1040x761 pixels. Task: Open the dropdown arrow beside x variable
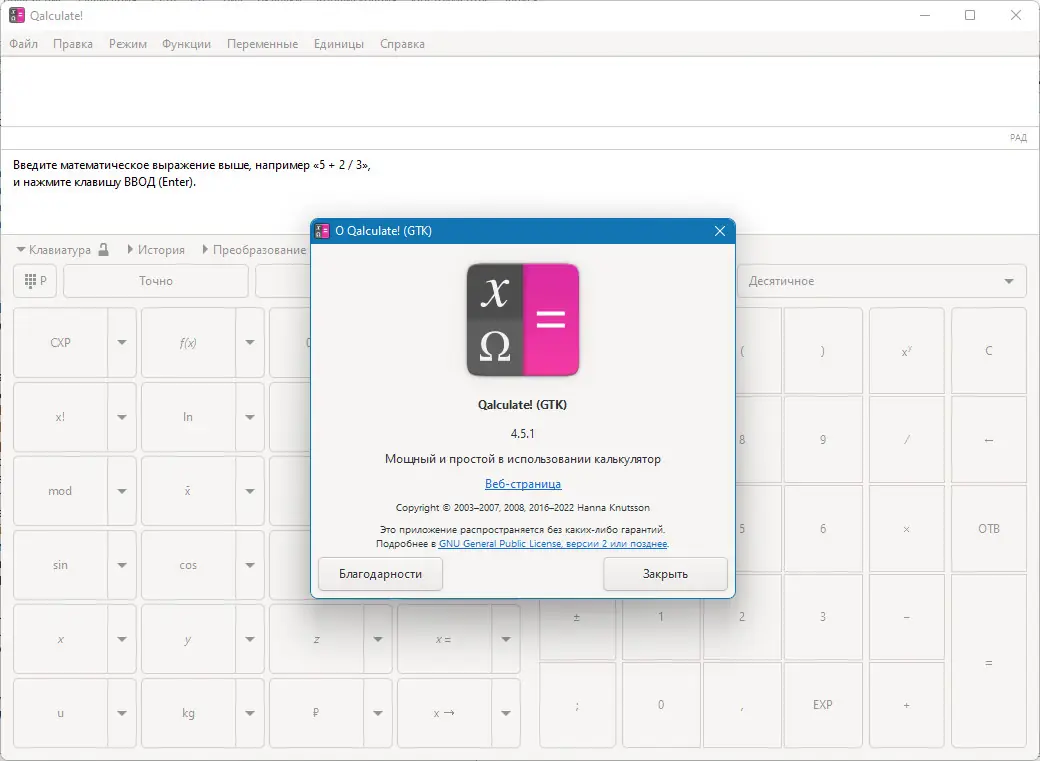coord(122,640)
